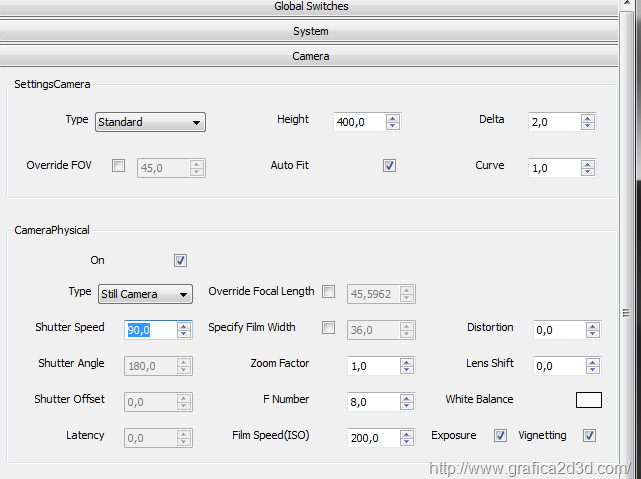
Task: Expand the Global Switches rollout
Action: point(309,7)
